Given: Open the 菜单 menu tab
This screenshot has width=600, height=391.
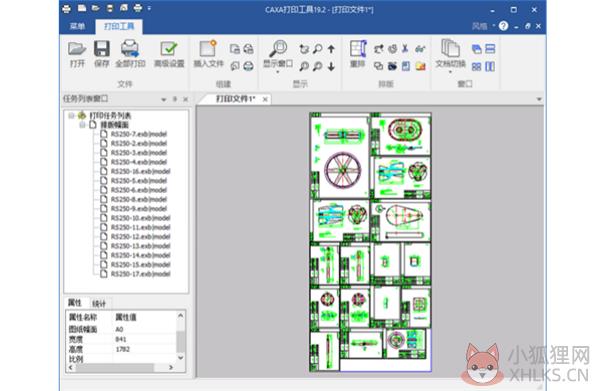Looking at the screenshot, I should tap(78, 26).
